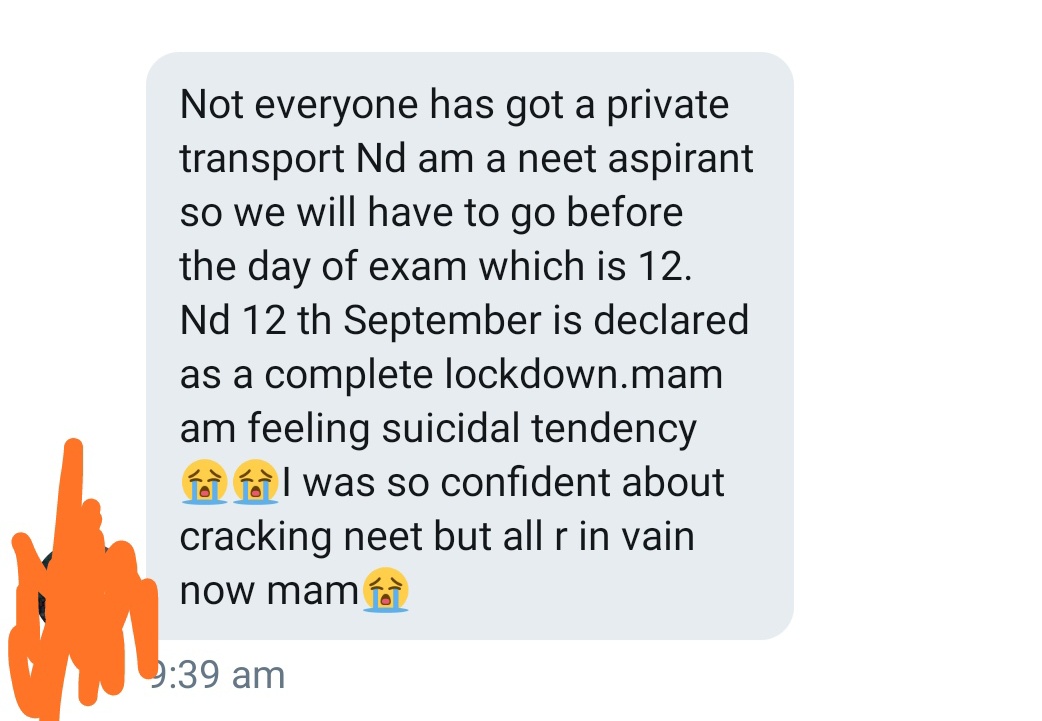Tap the crying emoji after 'now mam'
This screenshot has height=721, width=1042.
point(385,589)
